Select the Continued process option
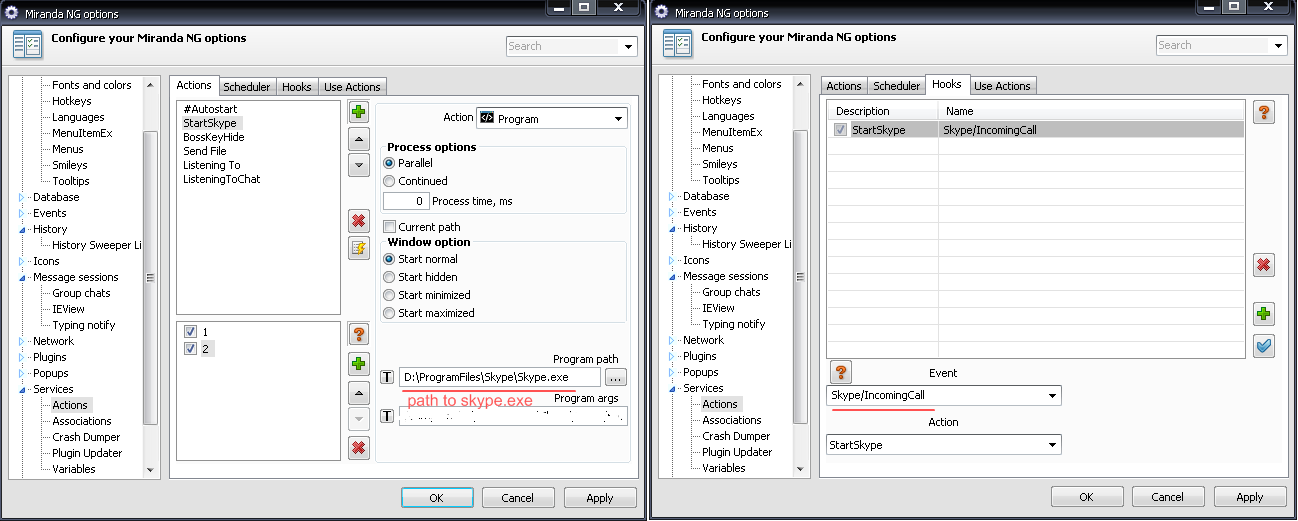Screen dimensions: 1298x521 (390, 181)
